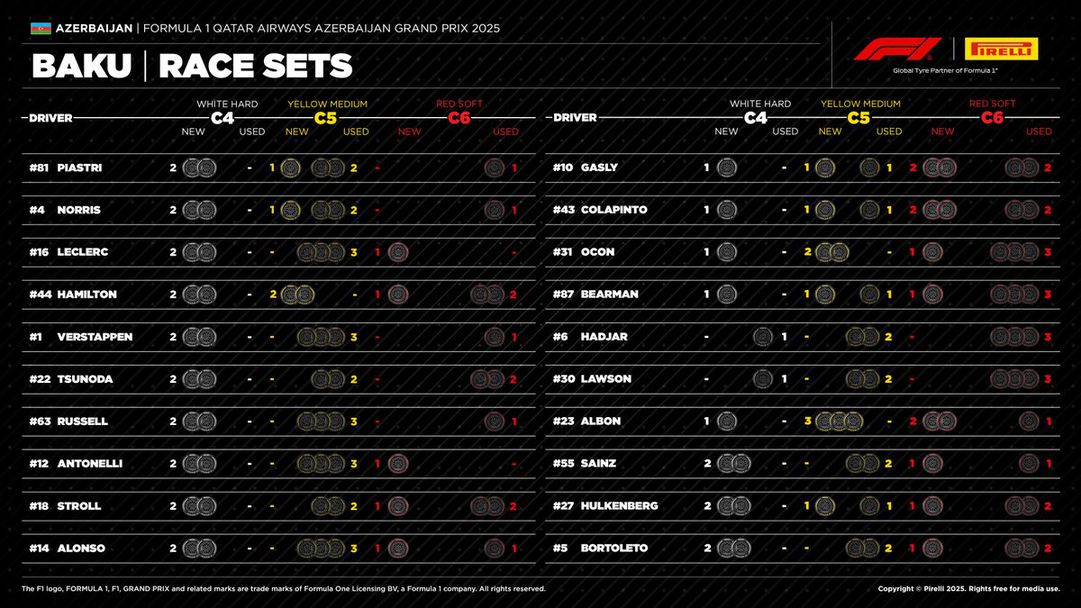Select the #81 Piastri driver row label
Image resolution: width=1081 pixels, height=608 pixels.
pyautogui.click(x=66, y=168)
